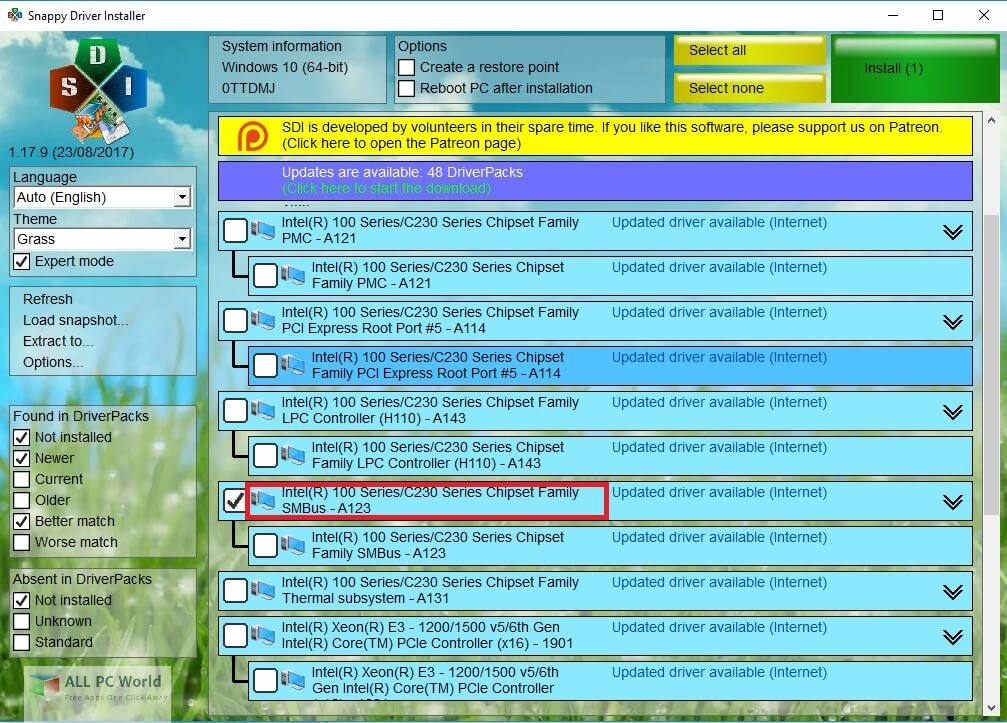Viewport: 1007px width, 723px height.
Task: Click device icon of PCI Express Root Port #5 parent row
Action: 263,320
